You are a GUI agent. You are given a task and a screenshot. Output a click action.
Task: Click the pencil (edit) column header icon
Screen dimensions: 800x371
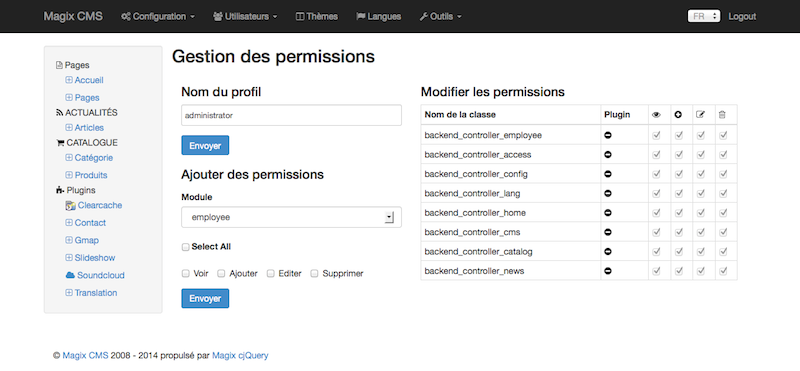click(x=701, y=115)
